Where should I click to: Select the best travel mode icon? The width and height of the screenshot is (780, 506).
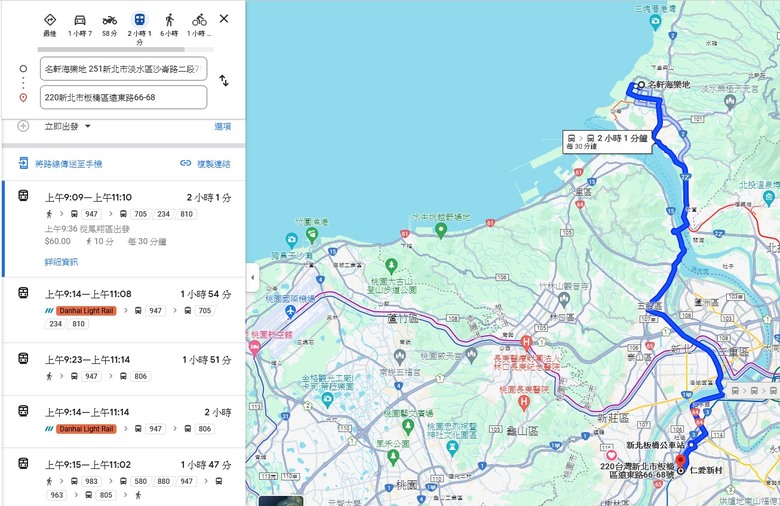(x=50, y=20)
